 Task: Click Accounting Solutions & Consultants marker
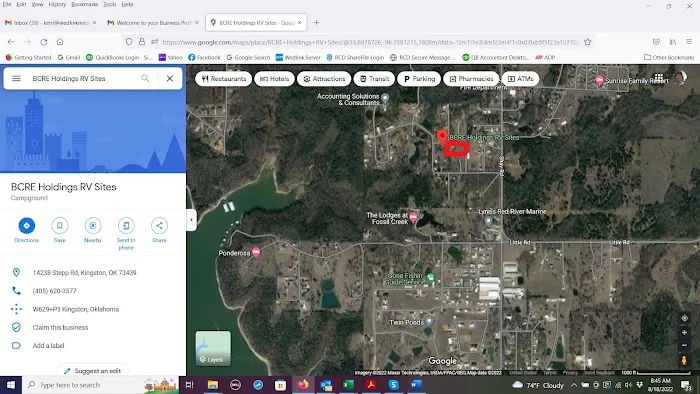point(385,98)
